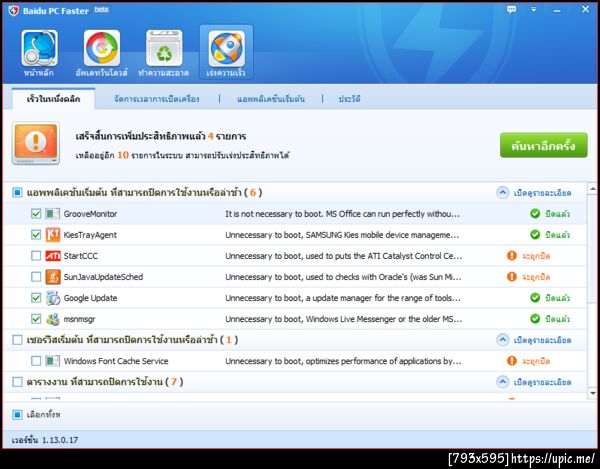The image size is (600, 469).
Task: Click orange alert status for Font Cache Service
Action: (512, 361)
